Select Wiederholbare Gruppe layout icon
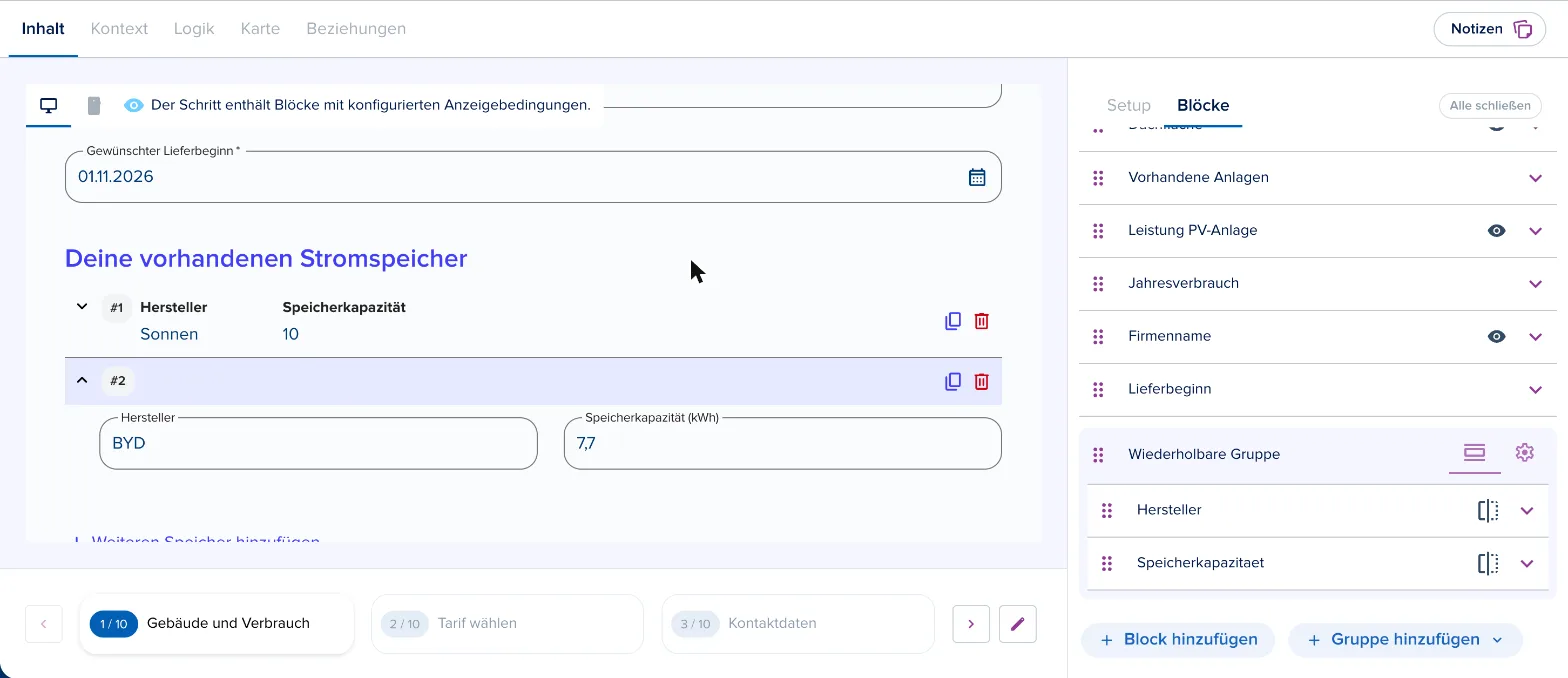The width and height of the screenshot is (1568, 678). (x=1474, y=453)
